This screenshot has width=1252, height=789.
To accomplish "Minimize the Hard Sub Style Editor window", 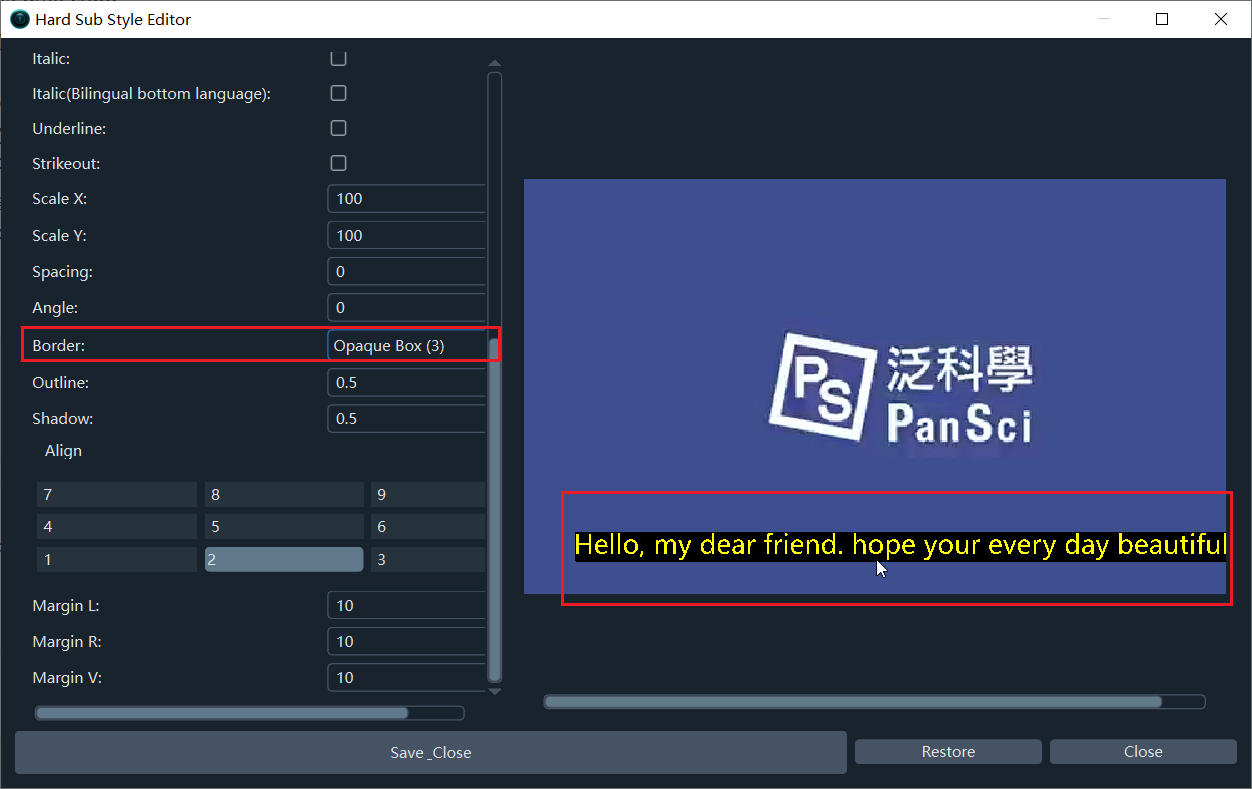I will (1104, 19).
